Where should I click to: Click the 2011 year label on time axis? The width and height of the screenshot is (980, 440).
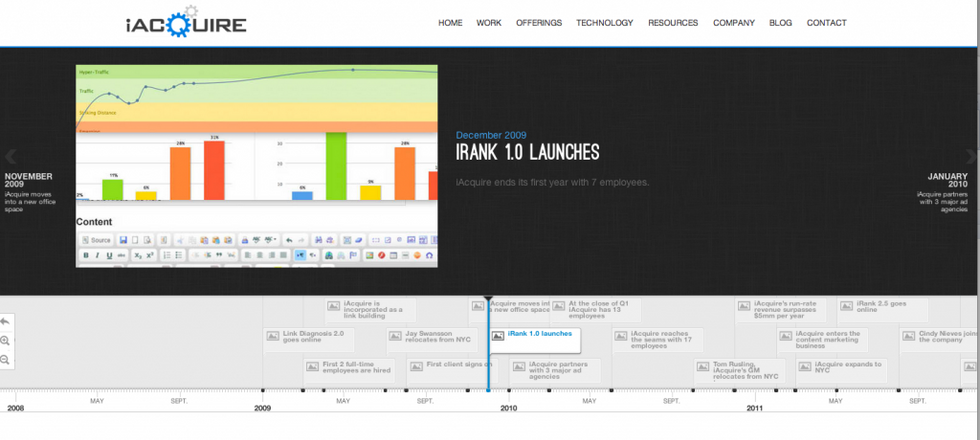click(x=755, y=408)
